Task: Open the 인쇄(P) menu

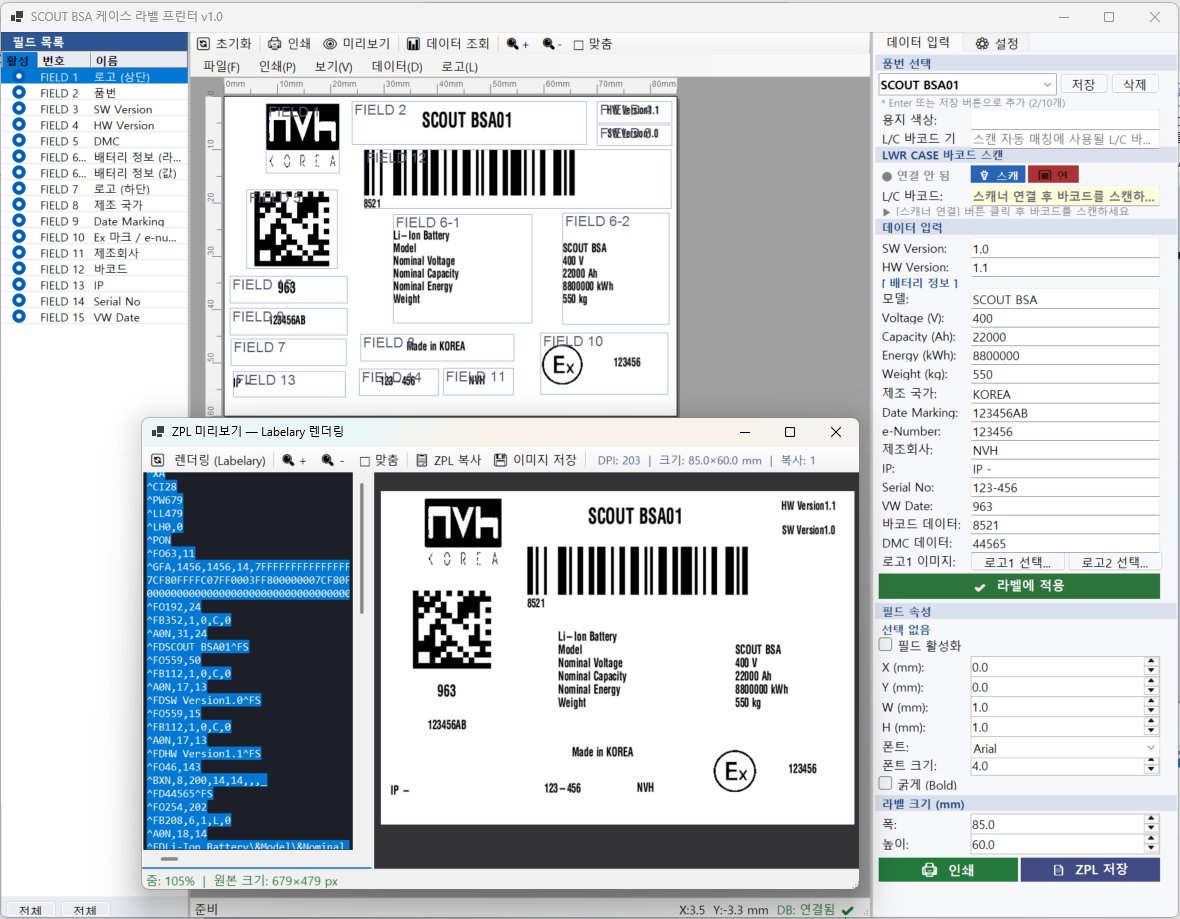Action: (x=277, y=66)
